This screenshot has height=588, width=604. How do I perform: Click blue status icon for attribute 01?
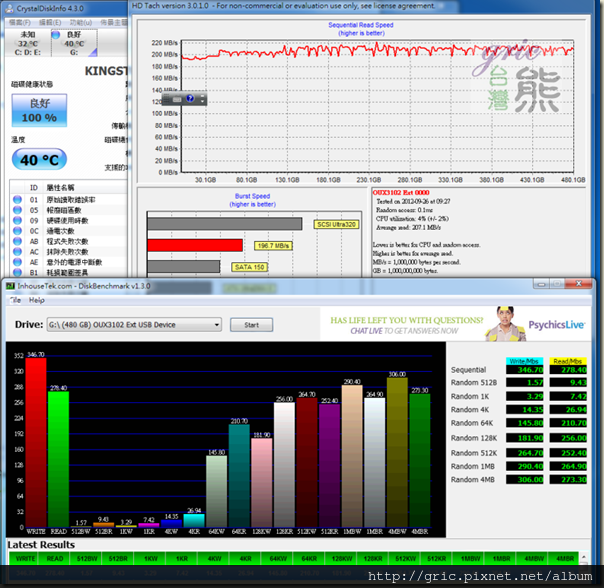pyautogui.click(x=17, y=200)
